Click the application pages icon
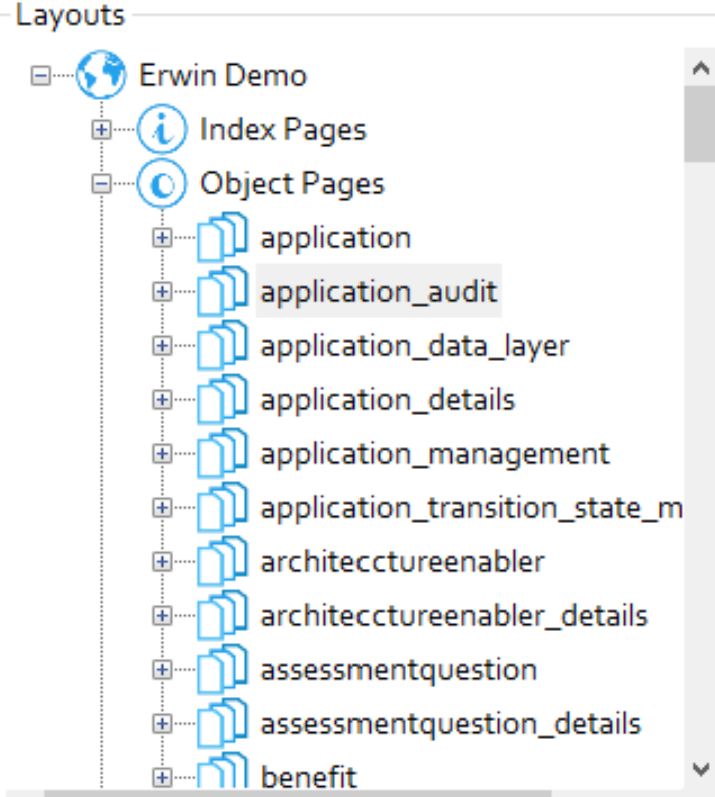Screen dimensions: 715x797 [223, 237]
